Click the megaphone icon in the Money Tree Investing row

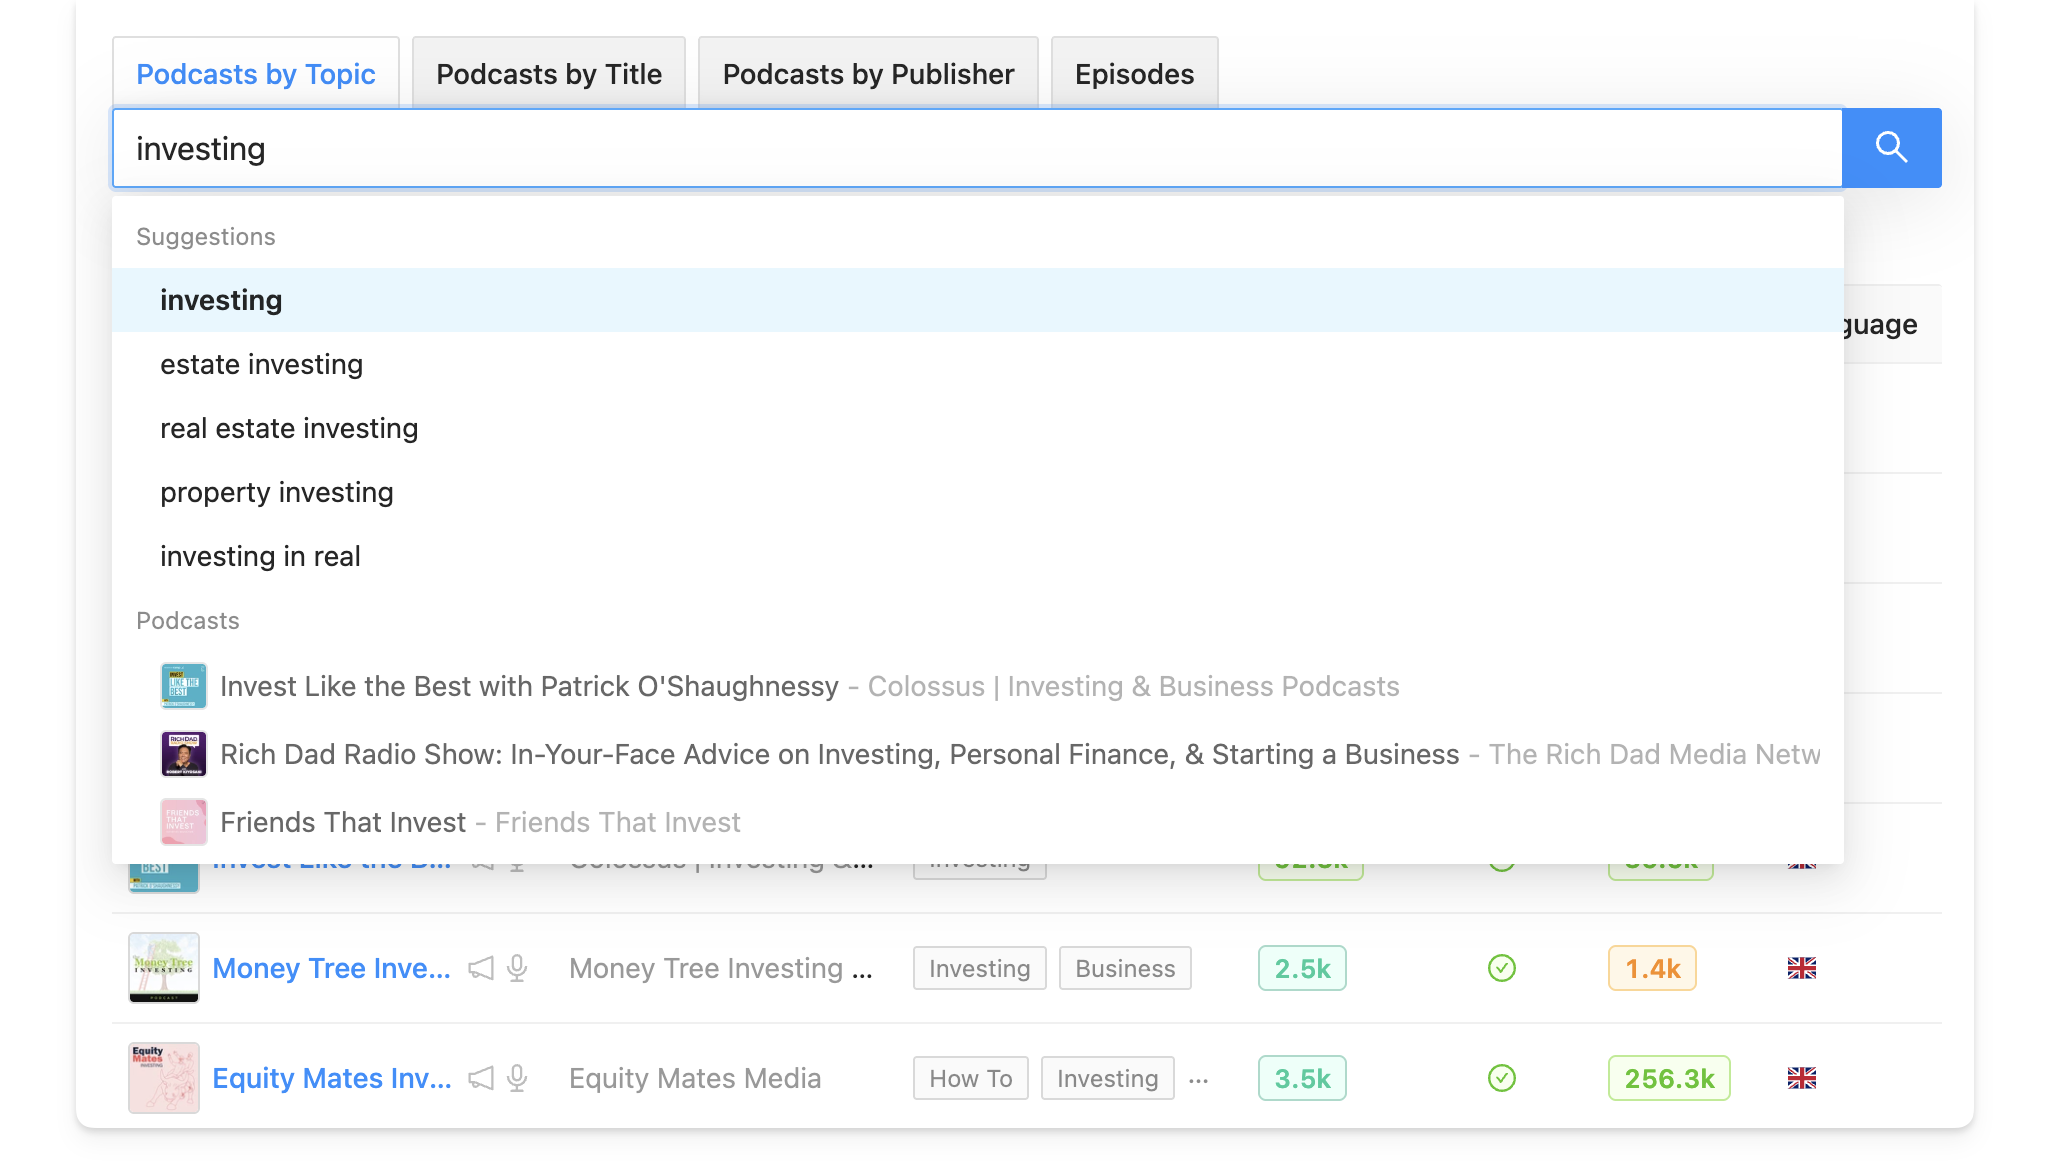coord(482,968)
